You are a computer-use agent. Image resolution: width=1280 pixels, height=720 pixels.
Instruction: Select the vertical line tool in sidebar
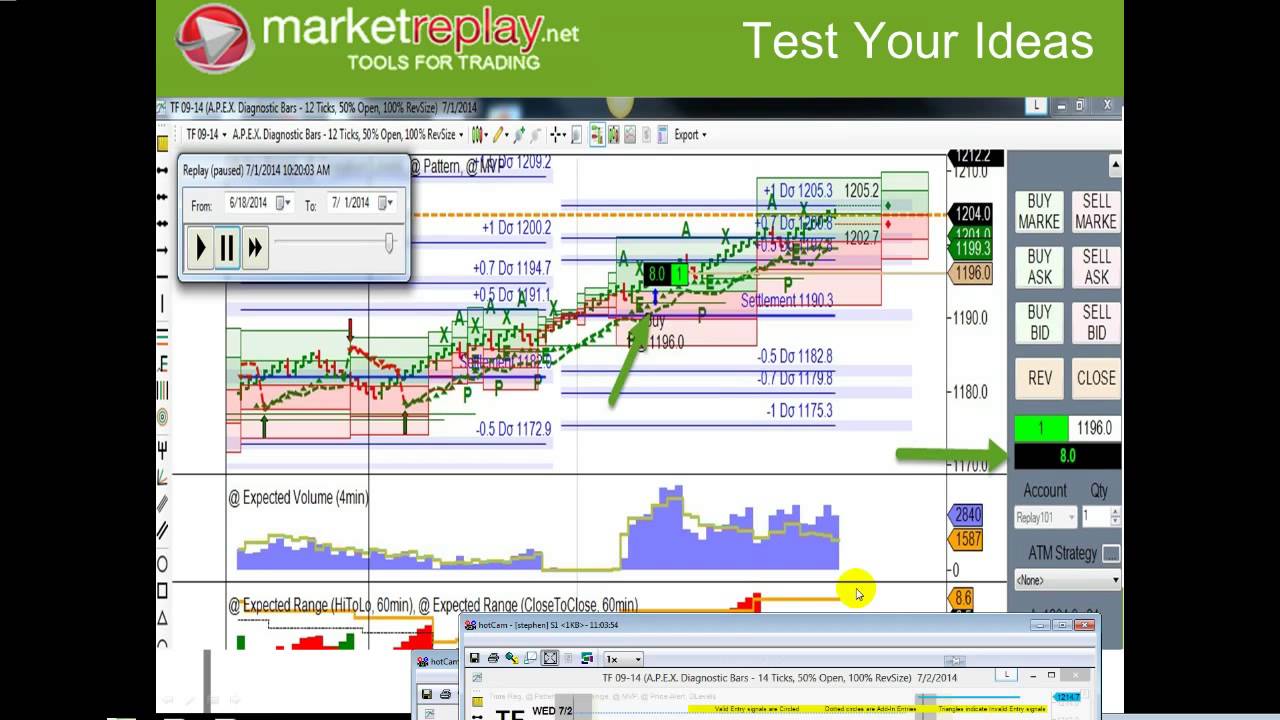click(x=163, y=303)
